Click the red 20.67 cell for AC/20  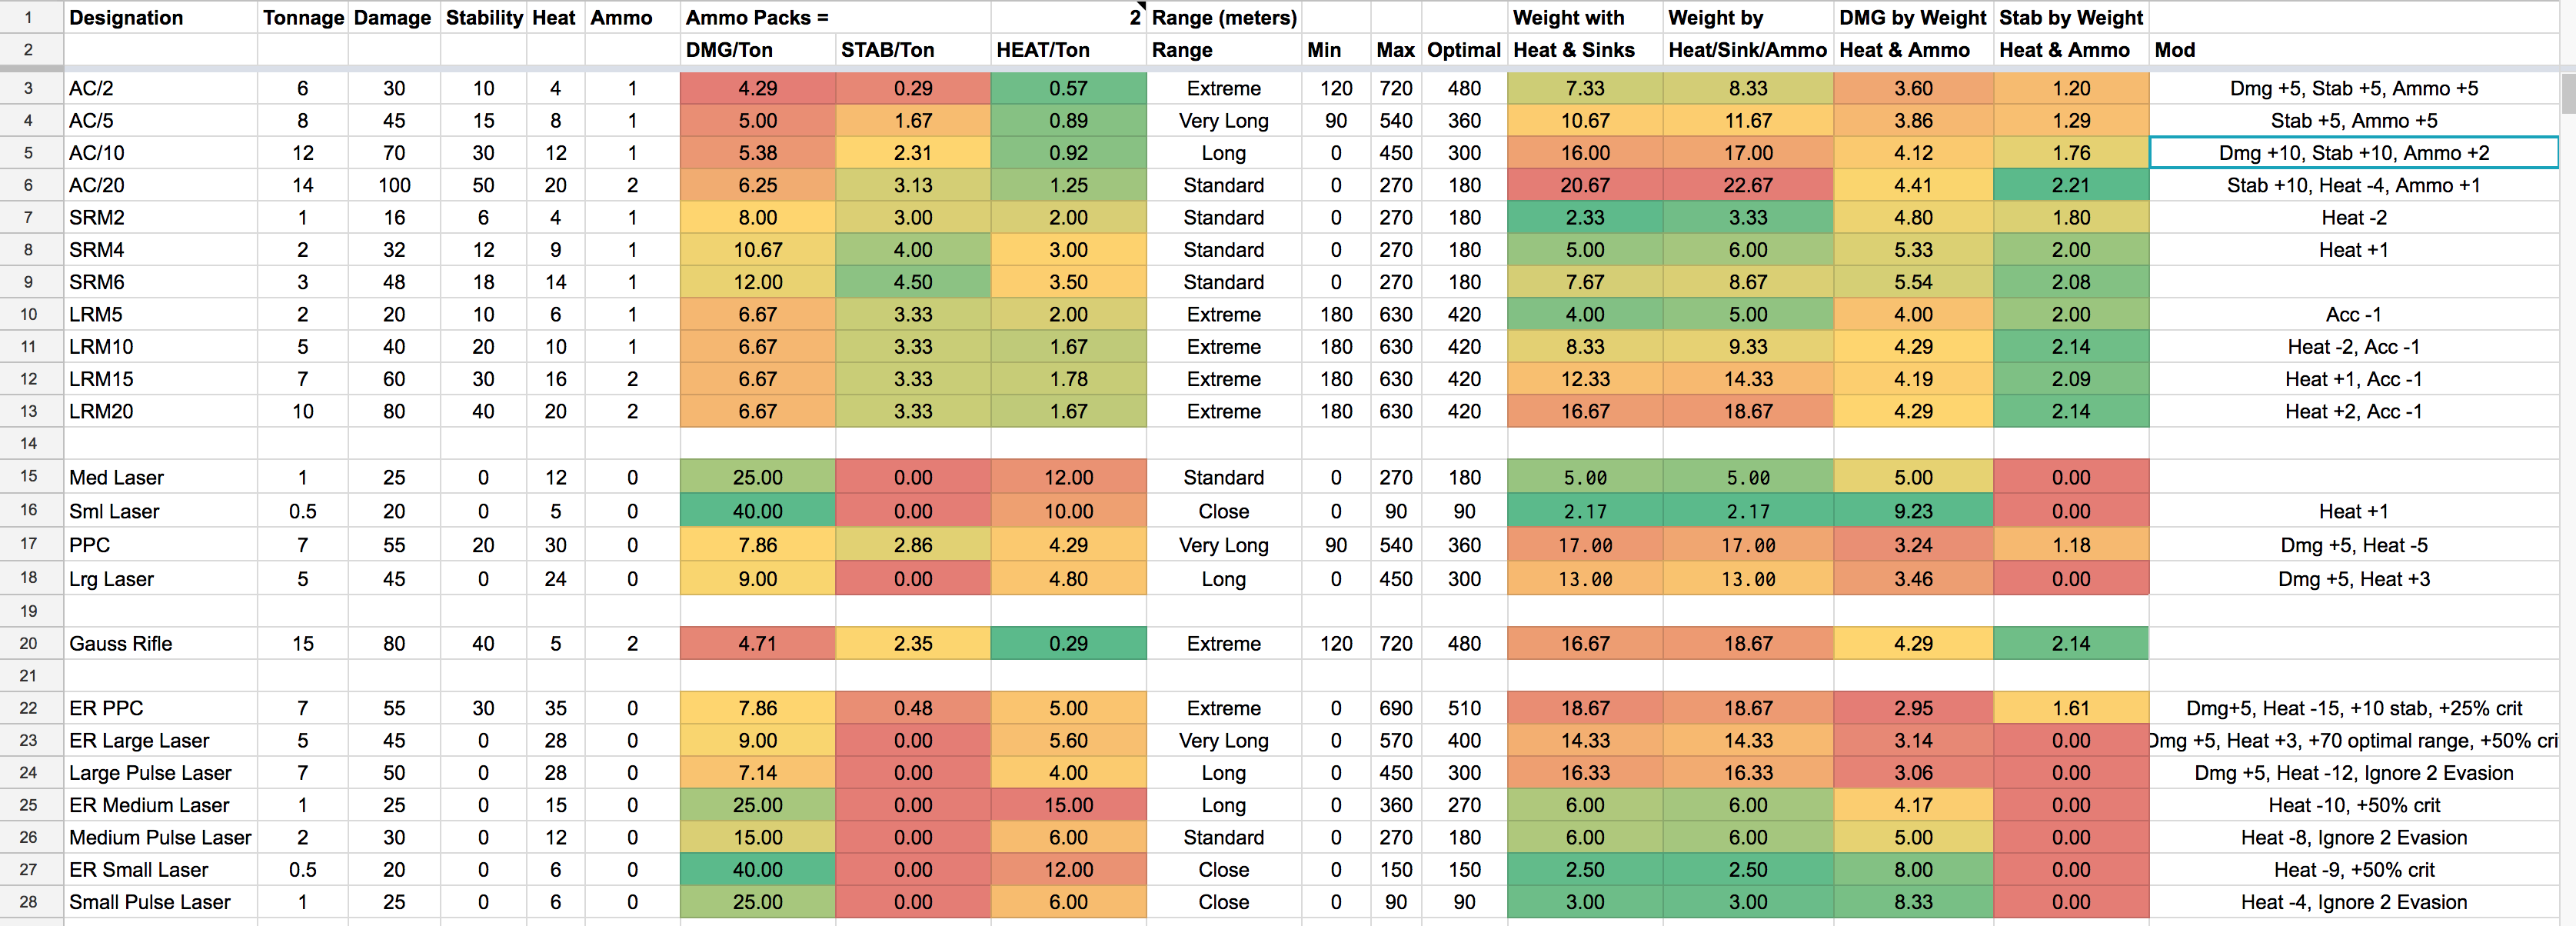click(1584, 185)
